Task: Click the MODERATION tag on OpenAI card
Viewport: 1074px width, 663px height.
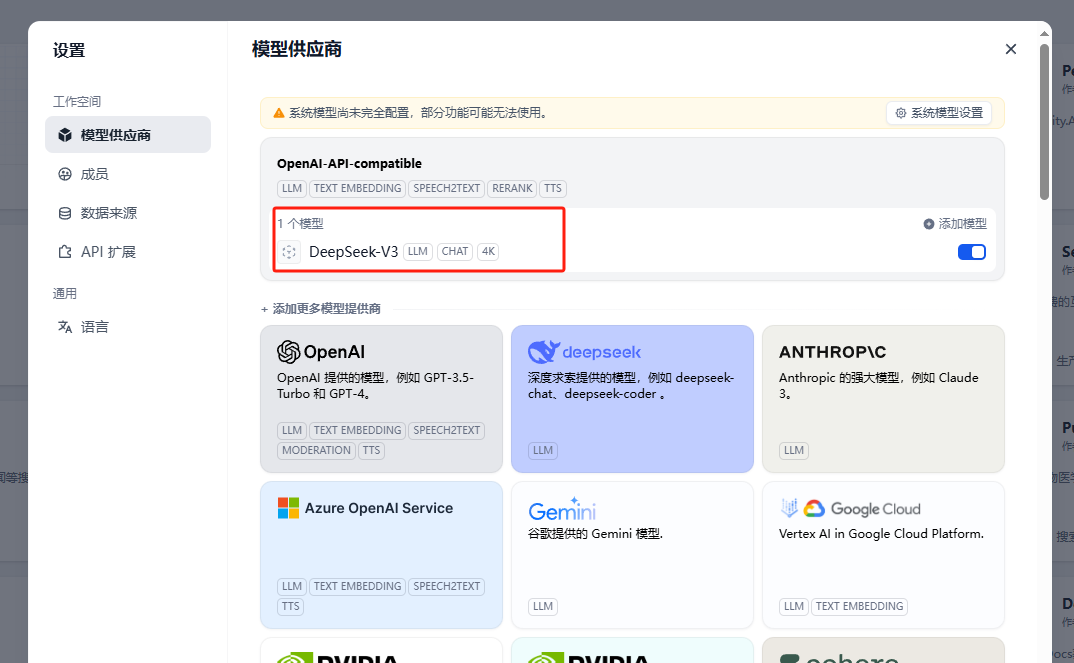Action: tap(316, 451)
